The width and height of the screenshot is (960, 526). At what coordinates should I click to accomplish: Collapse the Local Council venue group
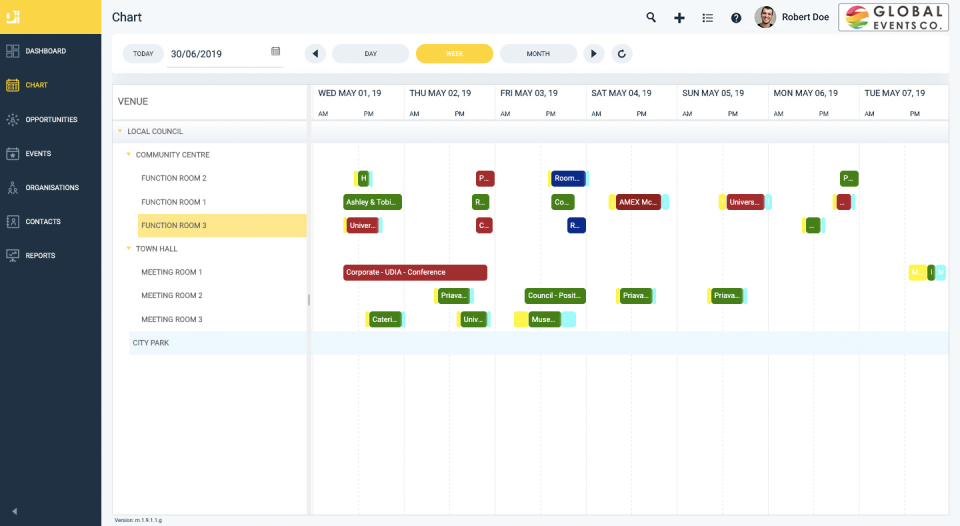tap(120, 131)
